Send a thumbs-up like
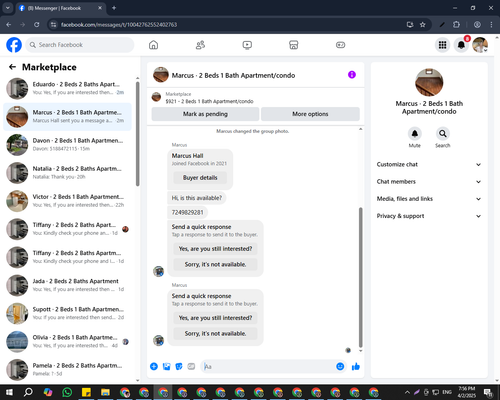Viewport: 500px width, 400px height. coord(356,367)
